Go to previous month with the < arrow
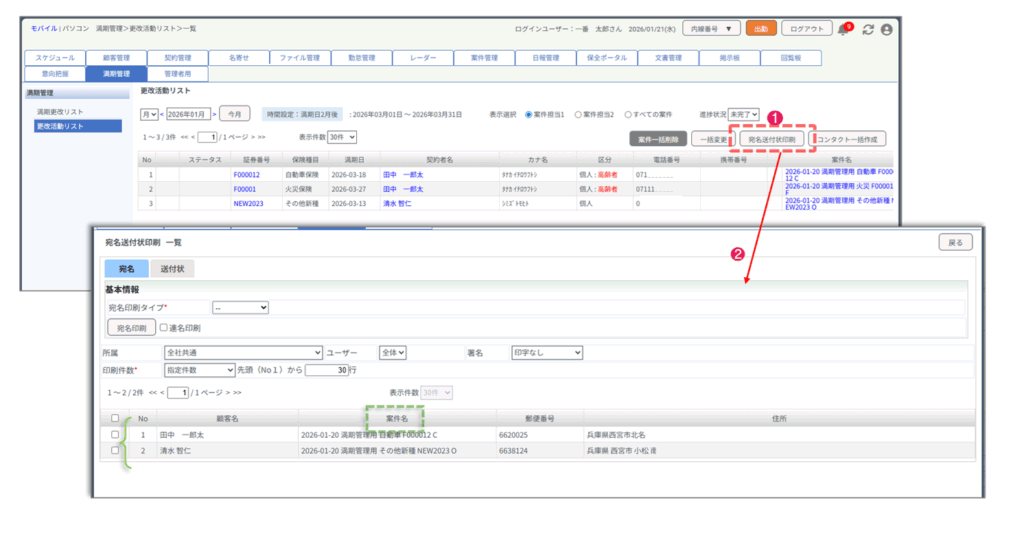The height and width of the screenshot is (538, 1024). coord(162,114)
